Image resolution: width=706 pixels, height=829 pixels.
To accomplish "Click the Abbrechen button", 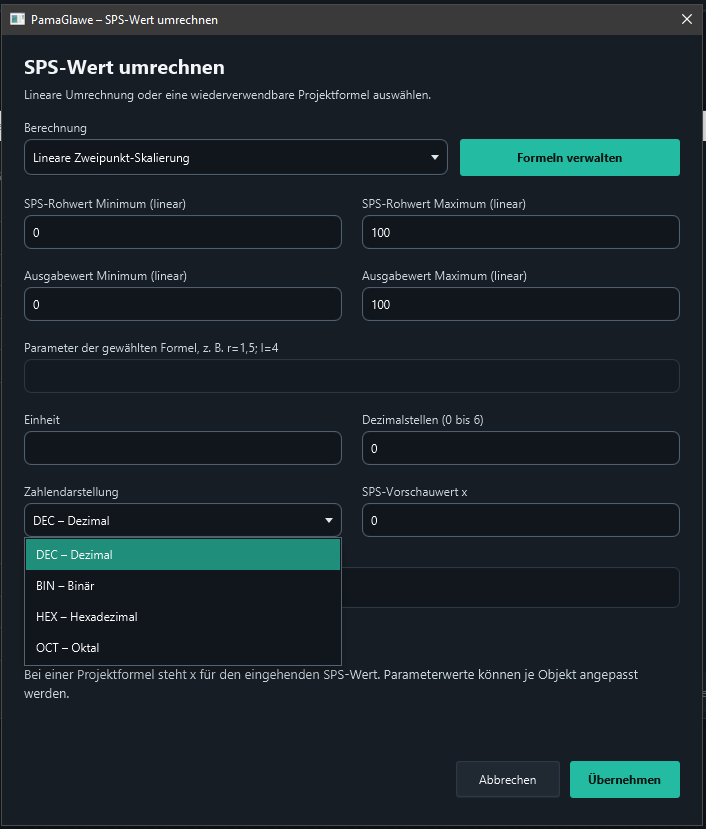I will (x=508, y=779).
